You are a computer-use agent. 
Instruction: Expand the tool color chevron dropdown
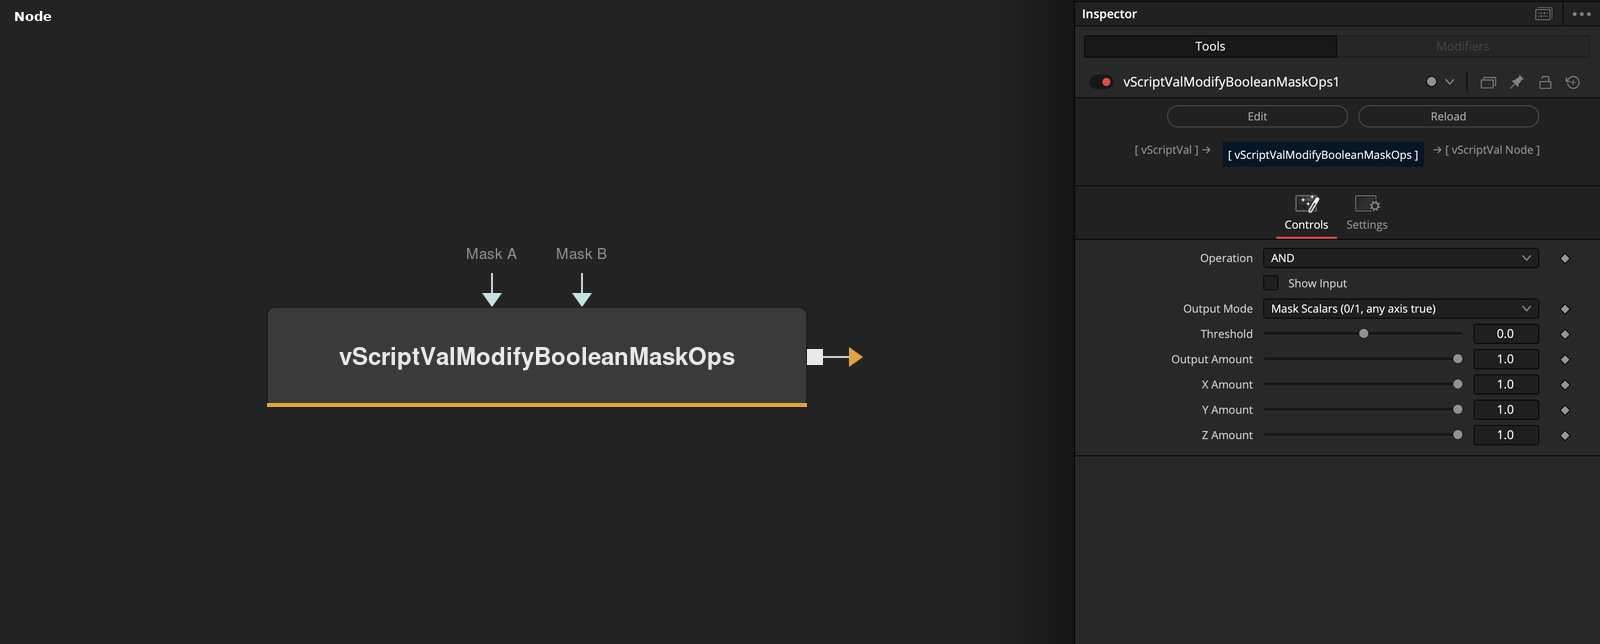point(1450,82)
